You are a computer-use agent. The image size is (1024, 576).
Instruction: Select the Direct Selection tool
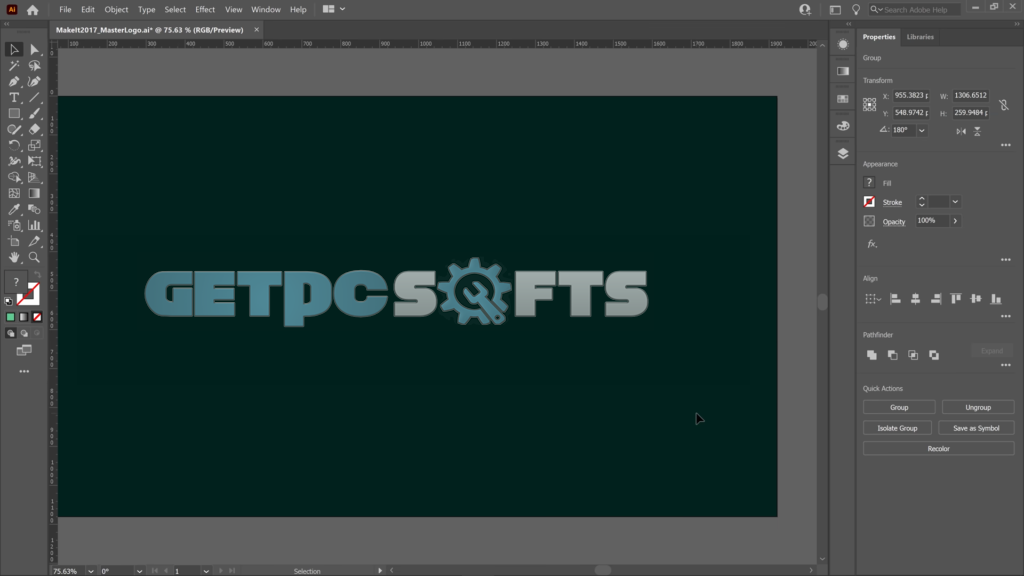[x=35, y=50]
